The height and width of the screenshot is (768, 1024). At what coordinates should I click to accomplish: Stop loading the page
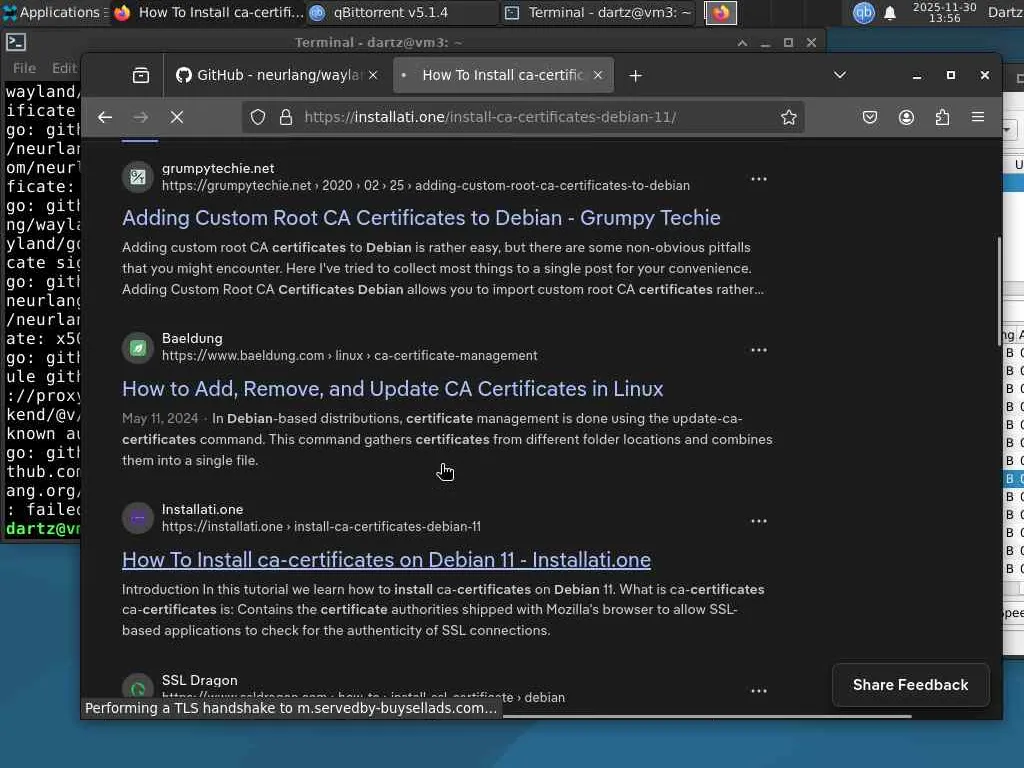pos(176,118)
